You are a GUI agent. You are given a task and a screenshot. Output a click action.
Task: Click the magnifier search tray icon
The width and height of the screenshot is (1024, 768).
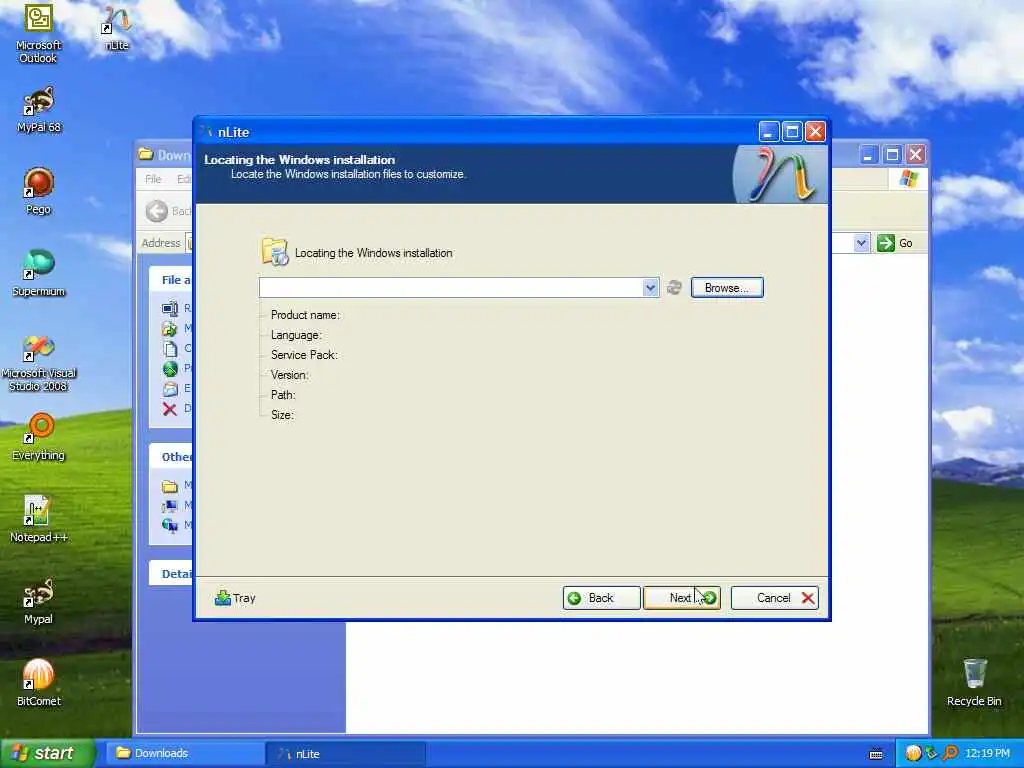tap(950, 754)
